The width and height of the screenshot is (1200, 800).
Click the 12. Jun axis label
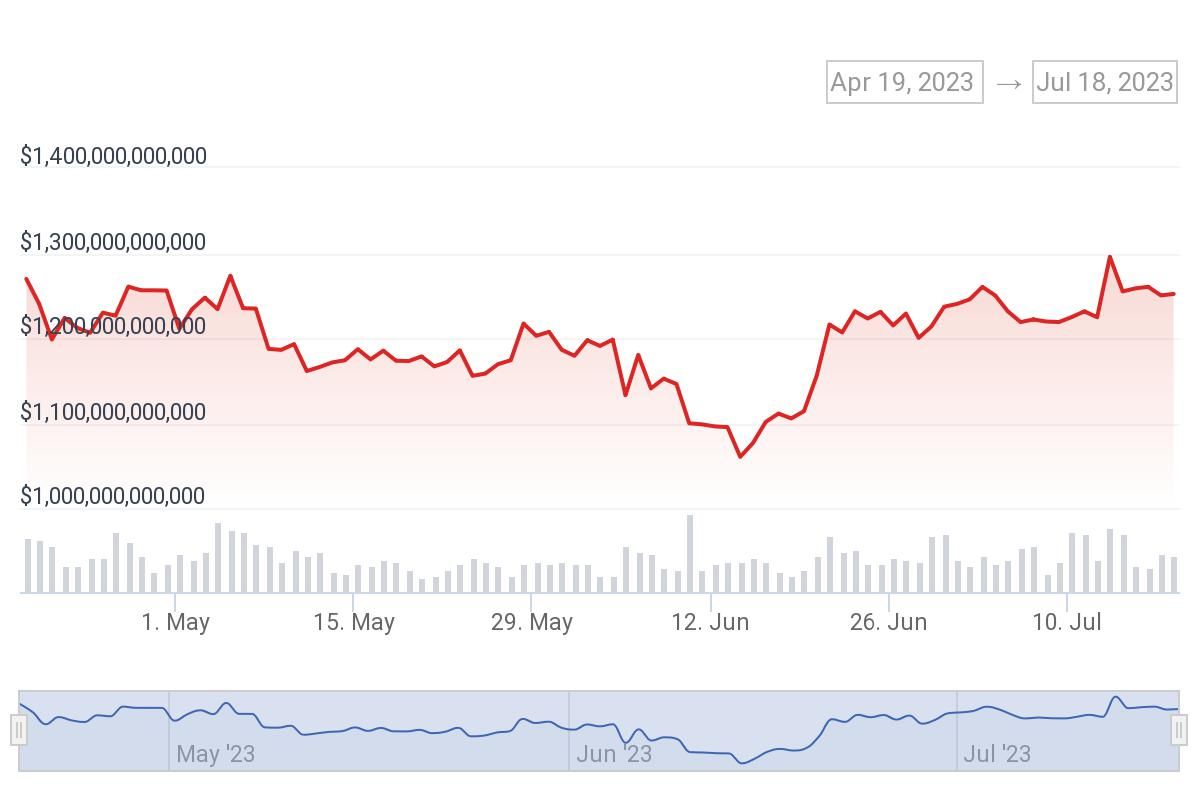tap(714, 621)
